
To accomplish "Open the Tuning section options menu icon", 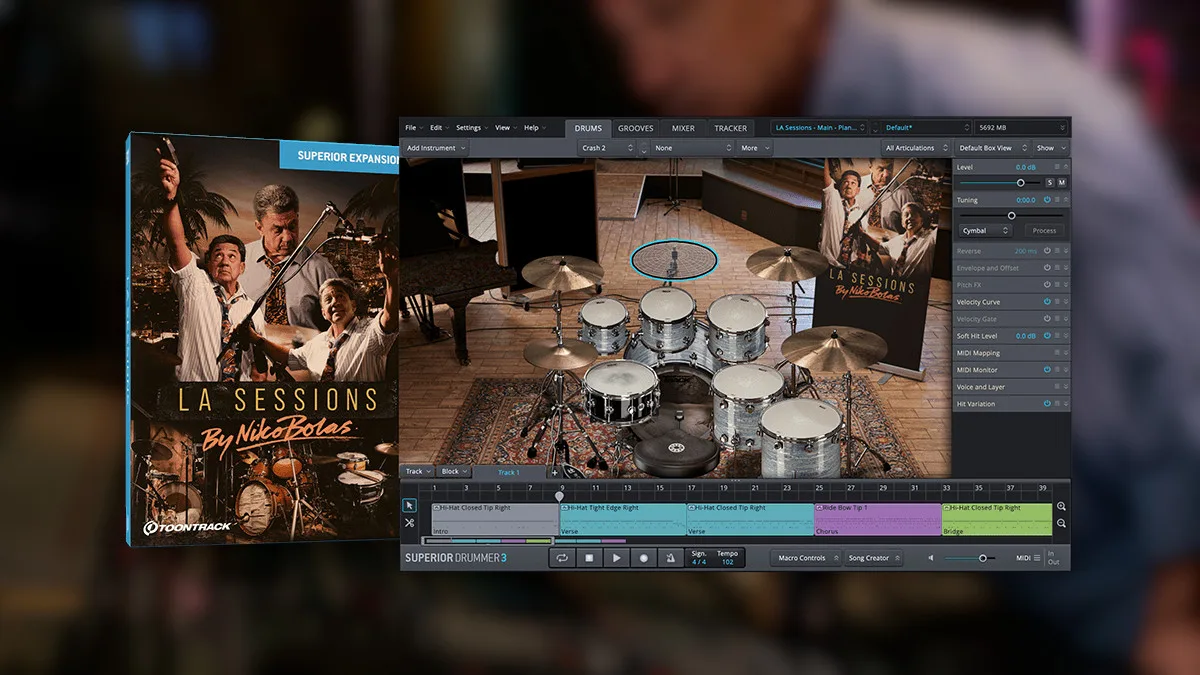I will point(1057,200).
